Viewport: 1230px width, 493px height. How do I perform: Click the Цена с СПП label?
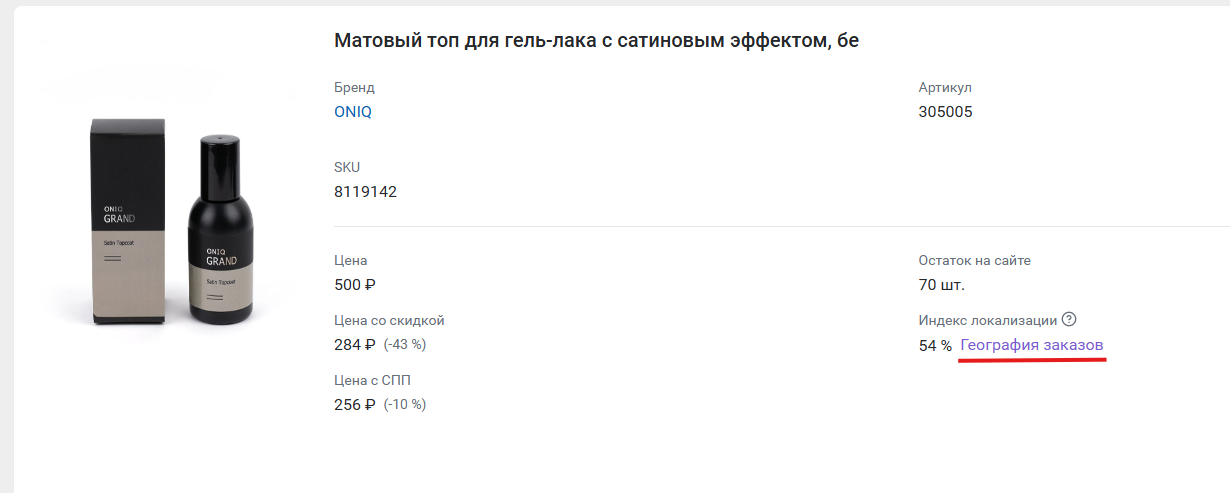(372, 380)
